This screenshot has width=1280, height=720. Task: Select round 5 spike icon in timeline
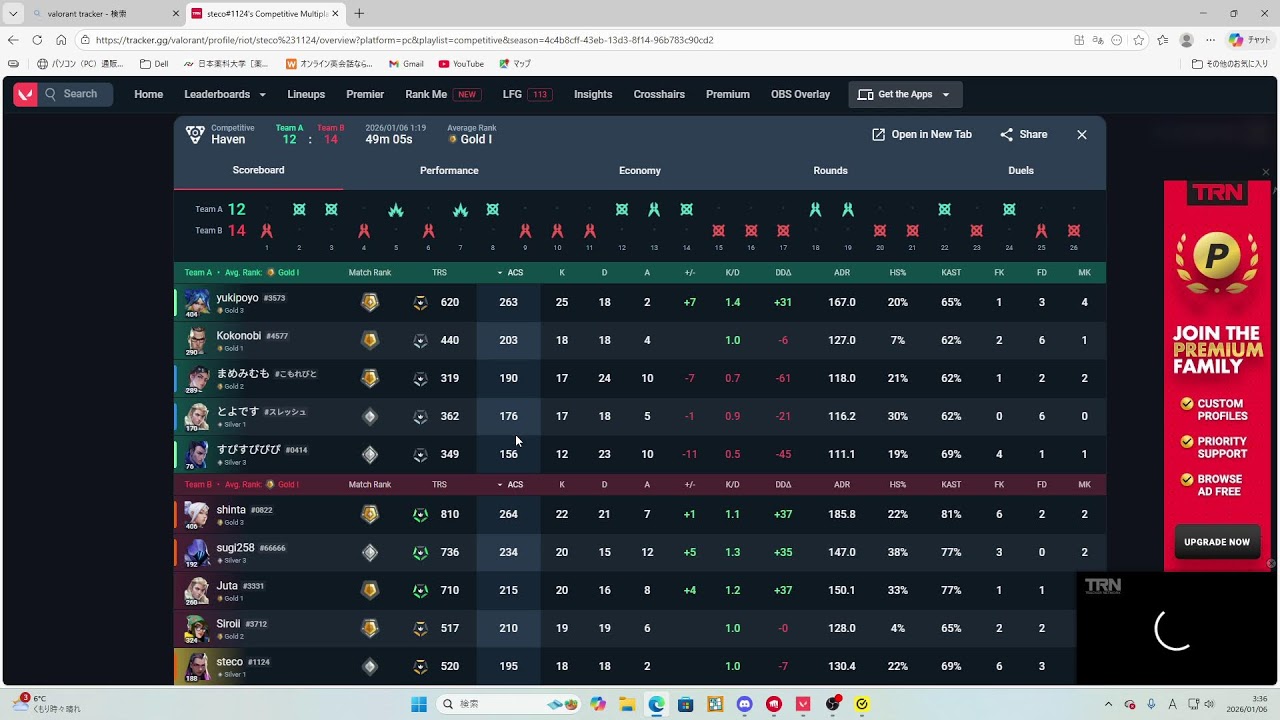[x=396, y=210]
